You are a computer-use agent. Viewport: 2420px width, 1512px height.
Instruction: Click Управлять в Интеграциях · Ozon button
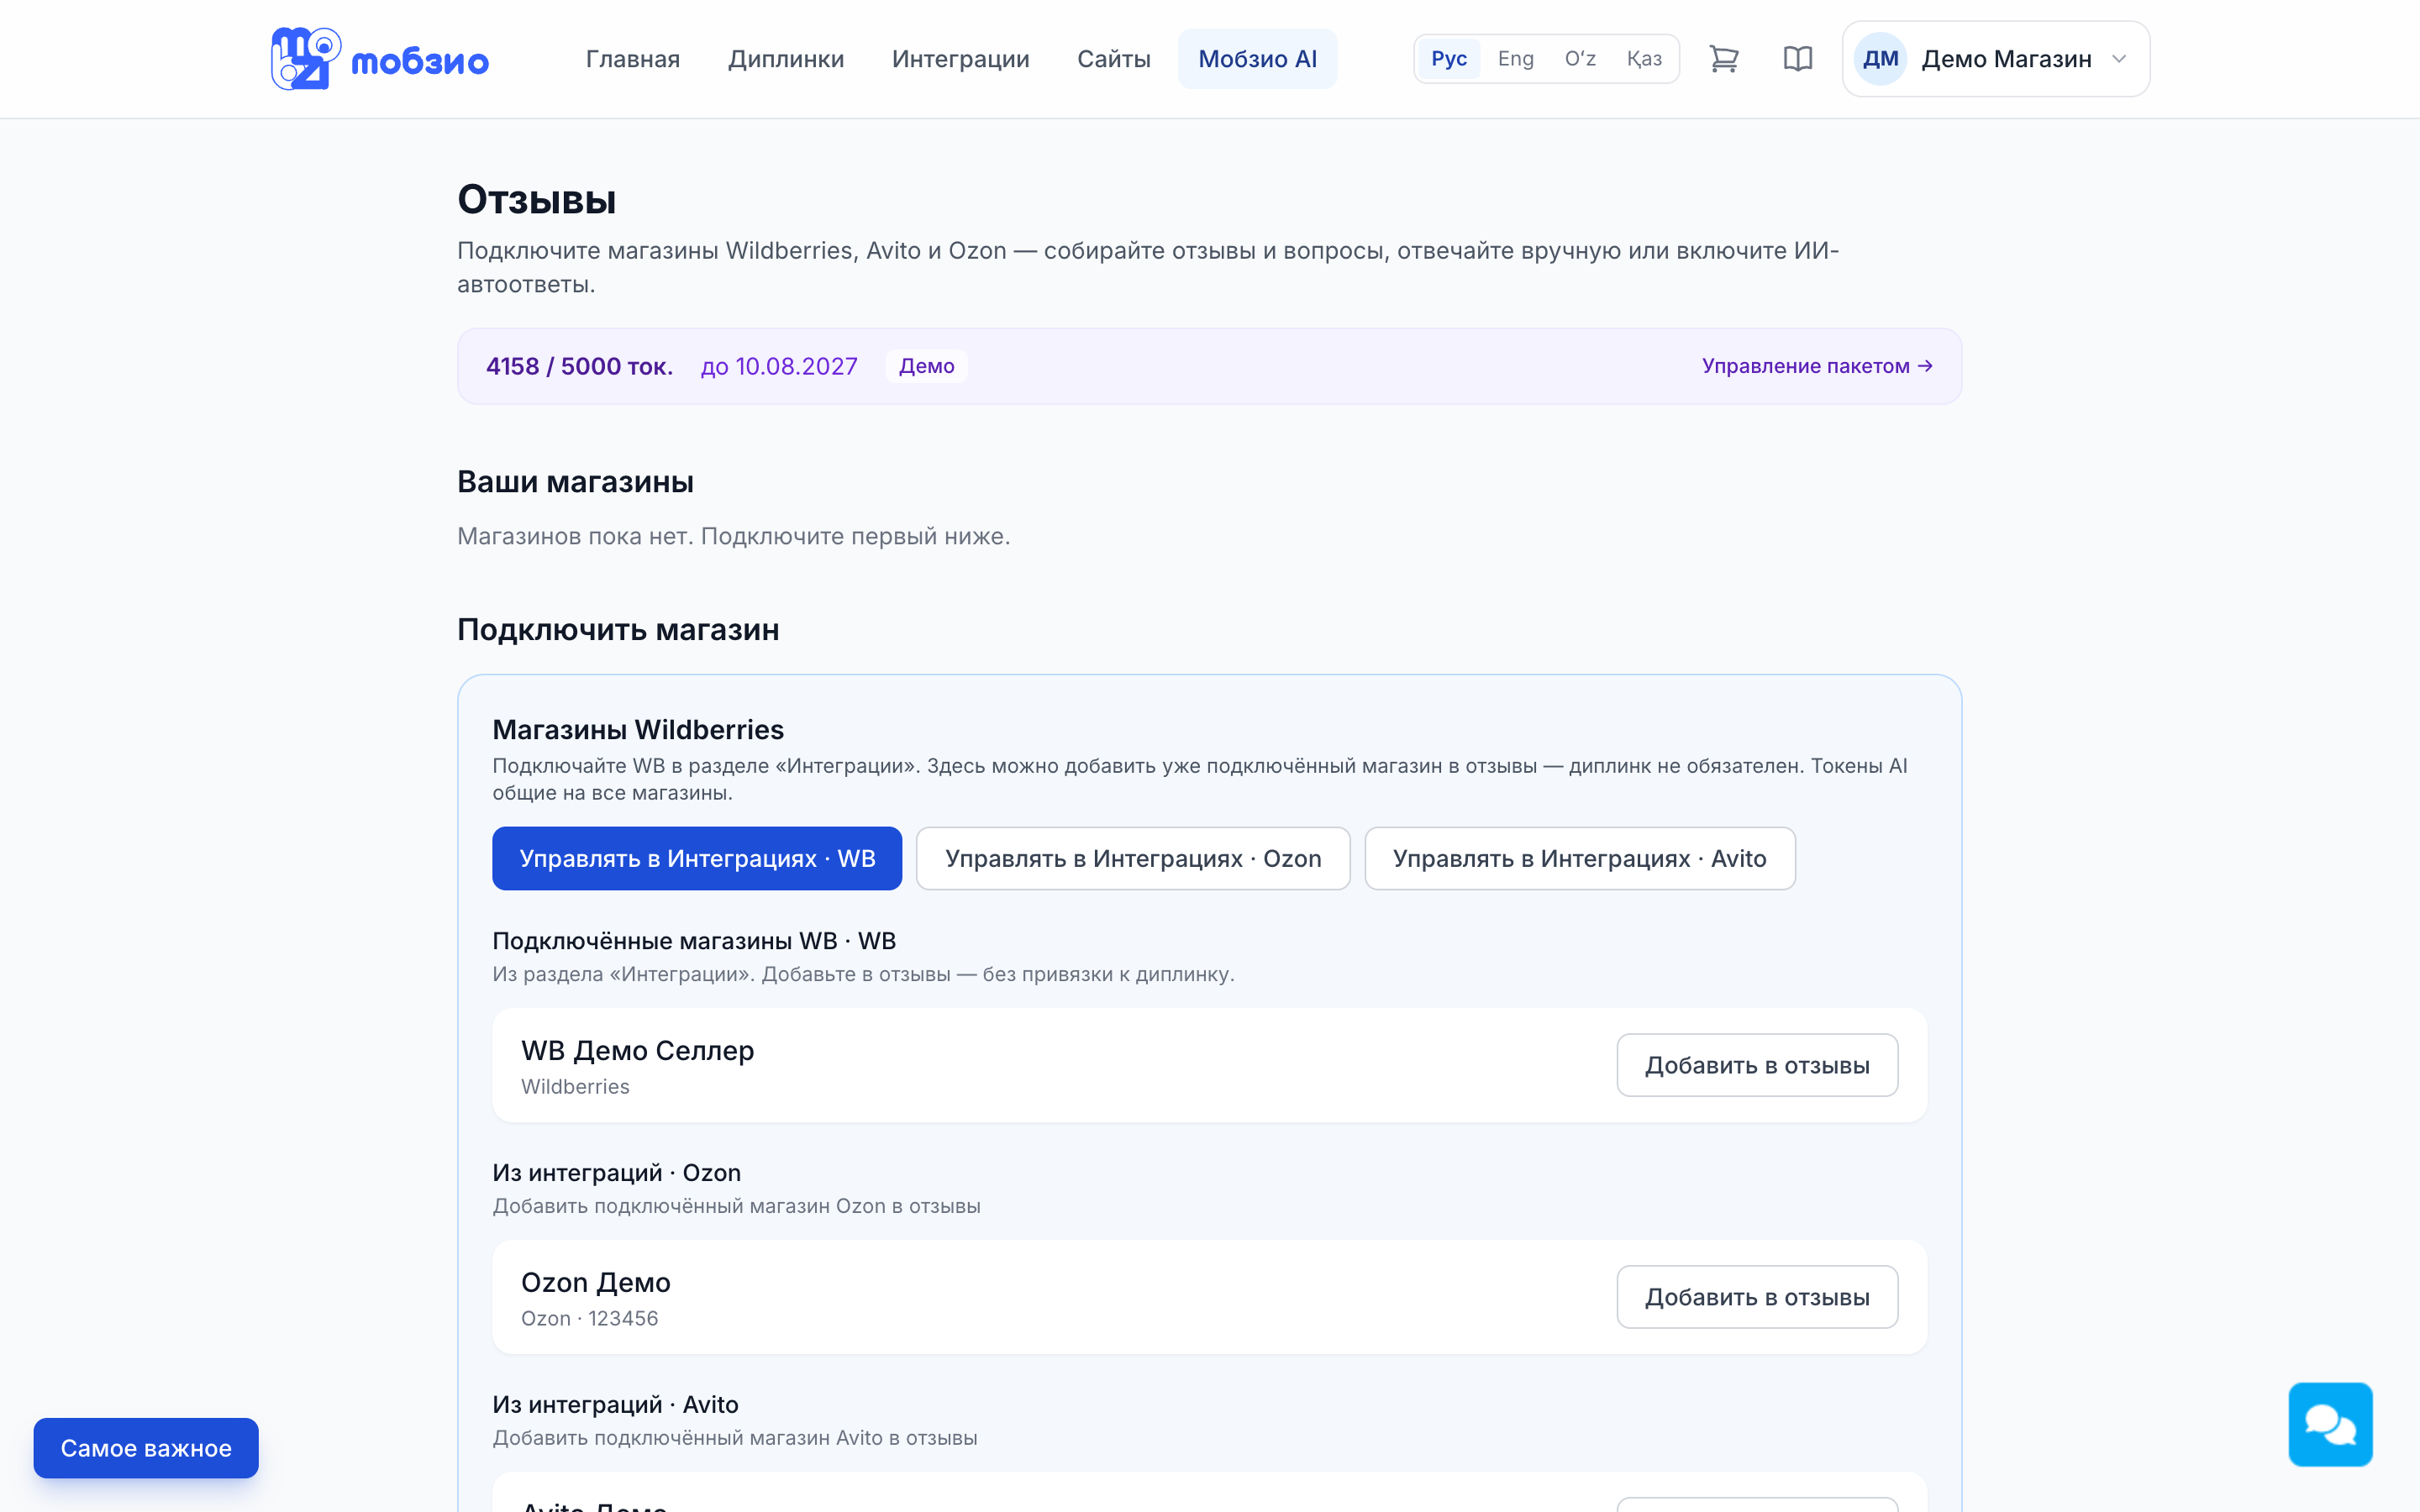pos(1133,858)
